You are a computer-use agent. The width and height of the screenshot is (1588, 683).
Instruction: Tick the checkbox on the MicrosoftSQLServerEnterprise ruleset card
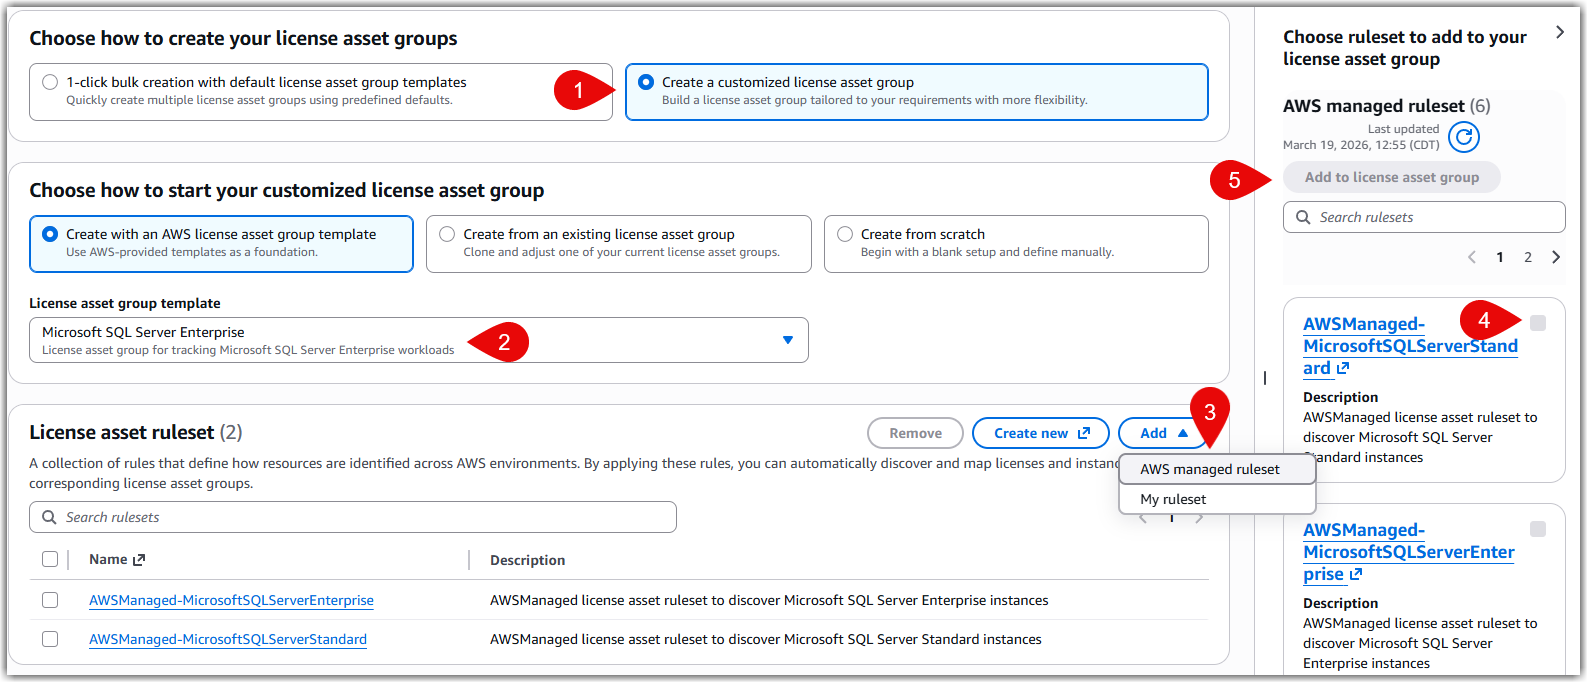pyautogui.click(x=1538, y=529)
